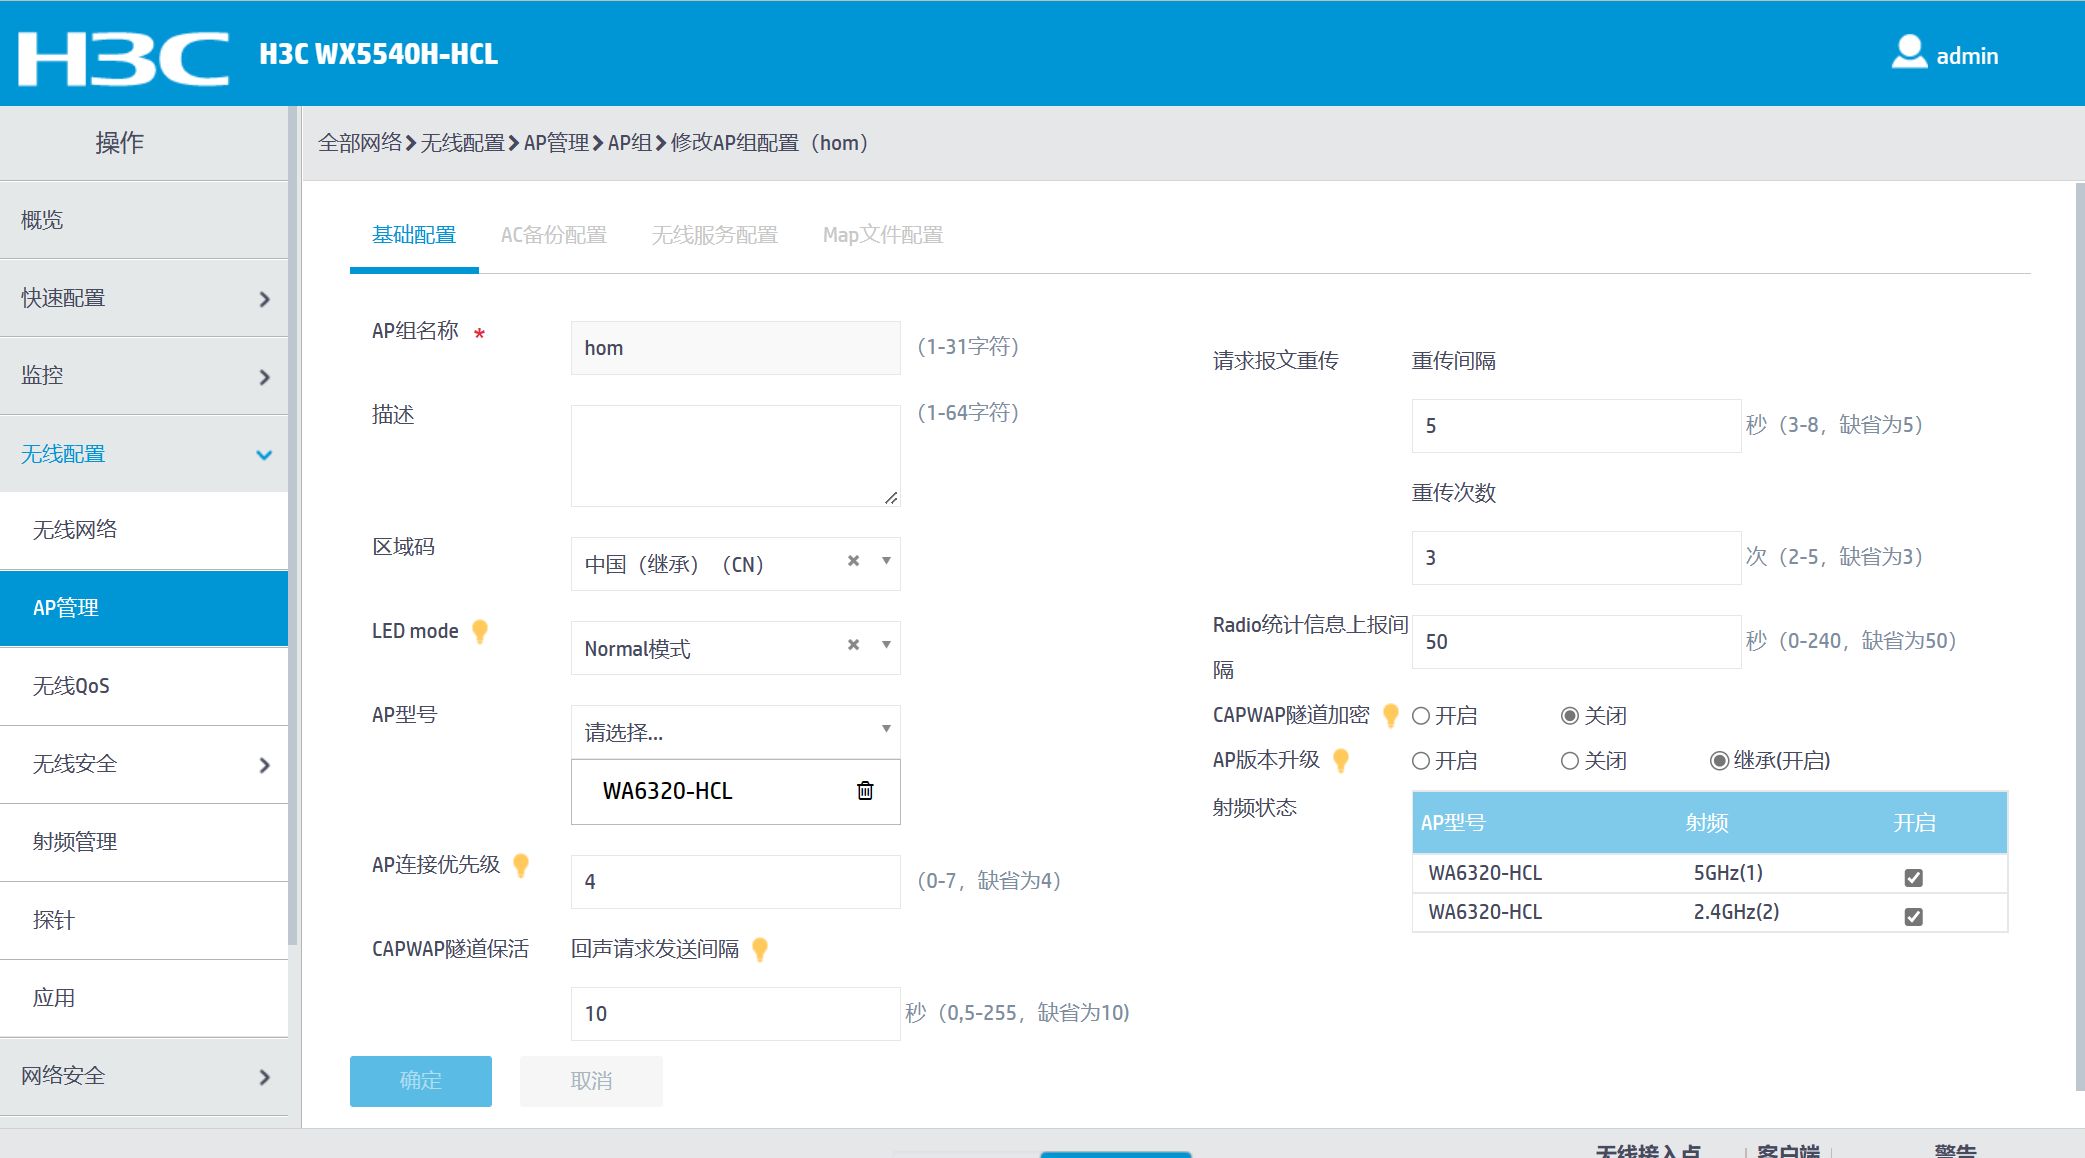Click the admin user icon
The width and height of the screenshot is (2085, 1158).
1908,53
